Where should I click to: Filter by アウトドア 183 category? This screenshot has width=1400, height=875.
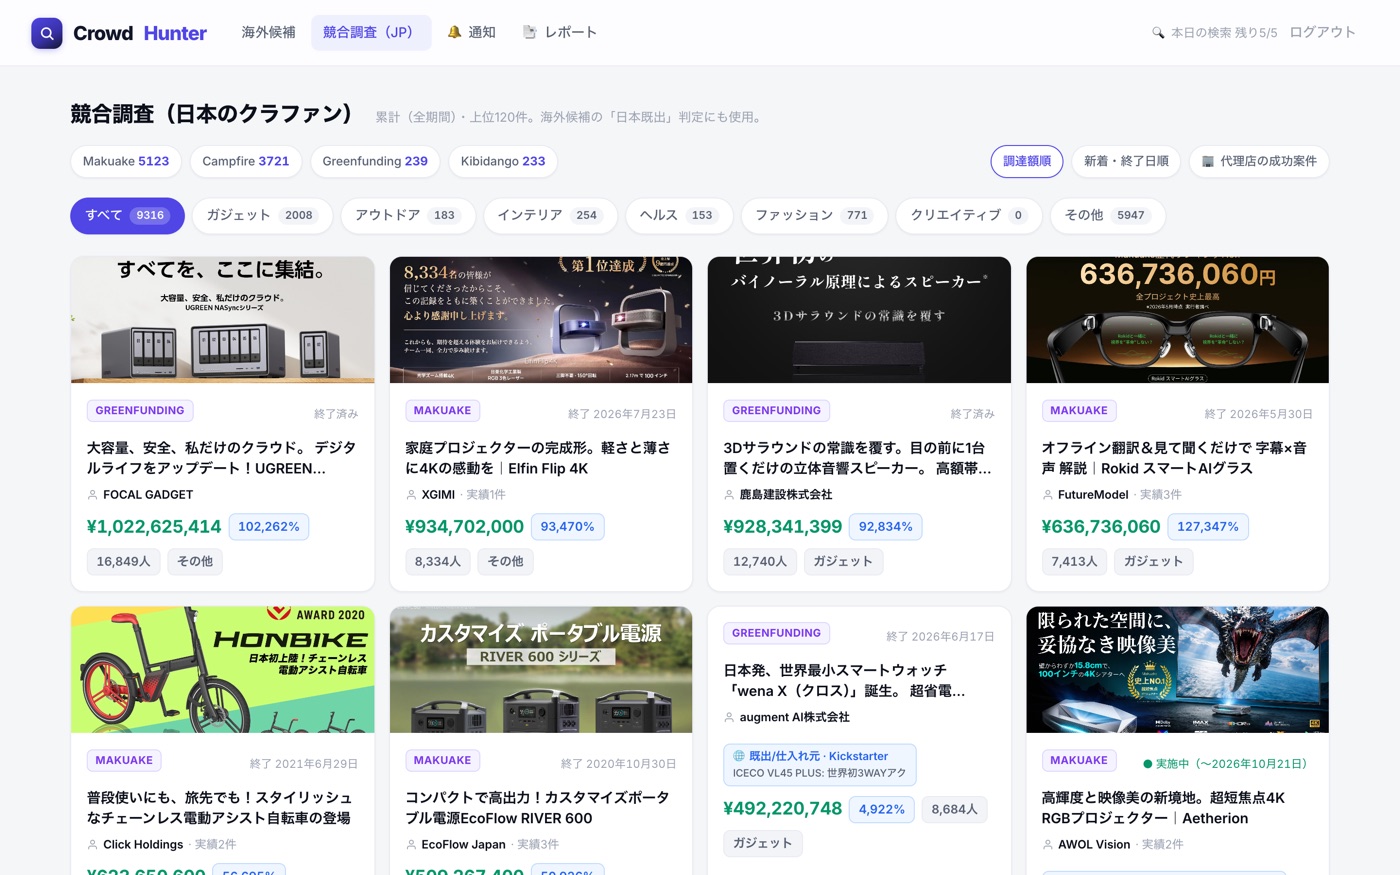pos(406,215)
